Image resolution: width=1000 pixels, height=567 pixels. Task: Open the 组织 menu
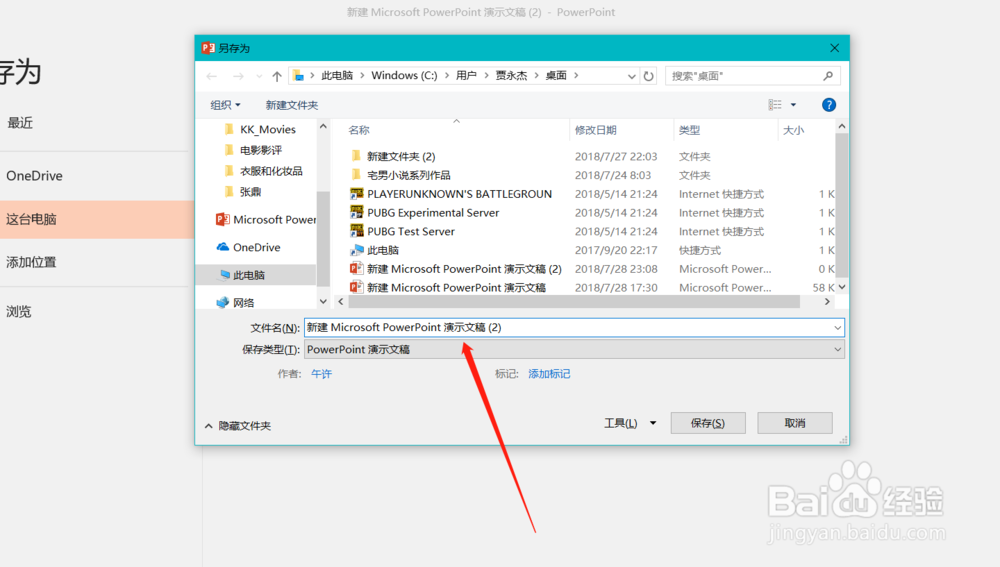[x=225, y=105]
